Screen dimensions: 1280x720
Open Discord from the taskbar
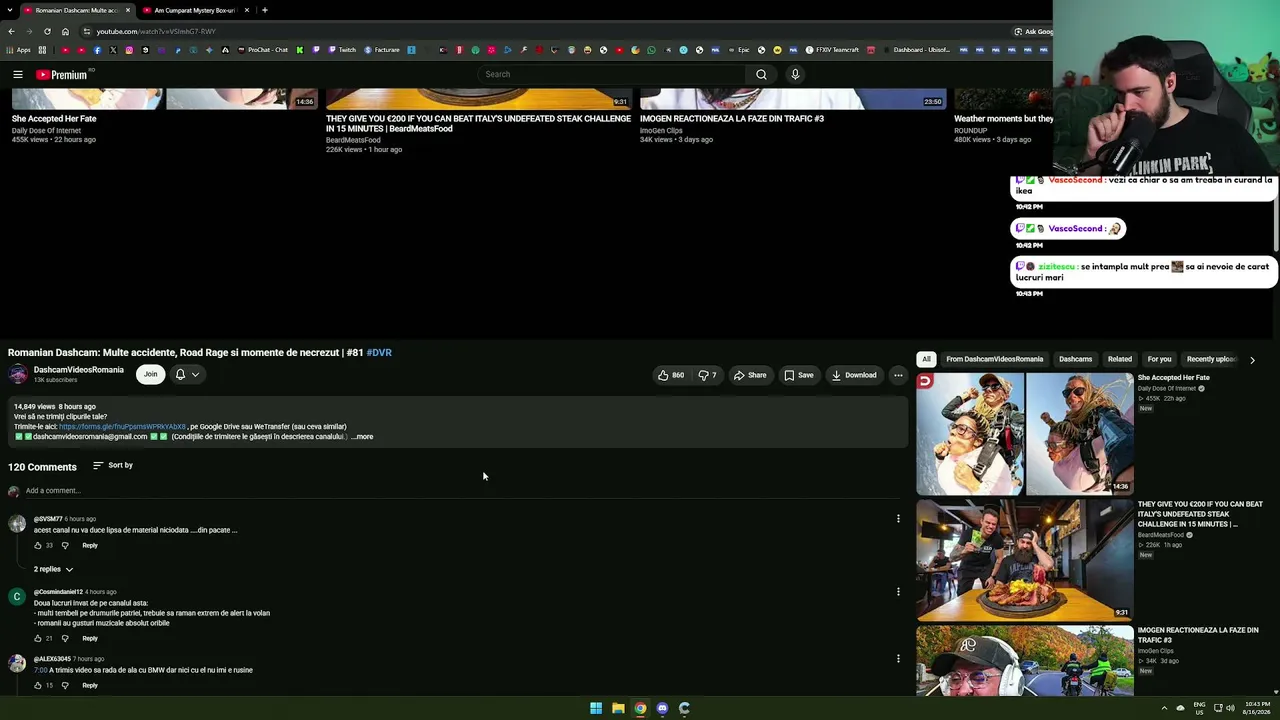click(x=662, y=708)
